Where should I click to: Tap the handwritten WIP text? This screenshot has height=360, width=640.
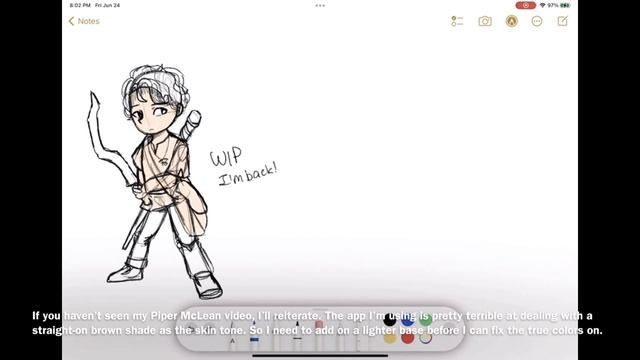coord(226,156)
